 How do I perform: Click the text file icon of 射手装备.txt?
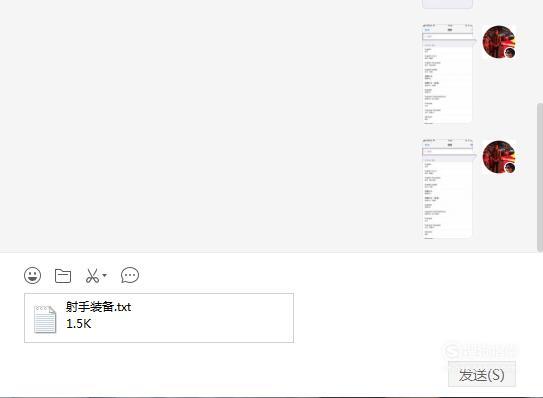(45, 319)
